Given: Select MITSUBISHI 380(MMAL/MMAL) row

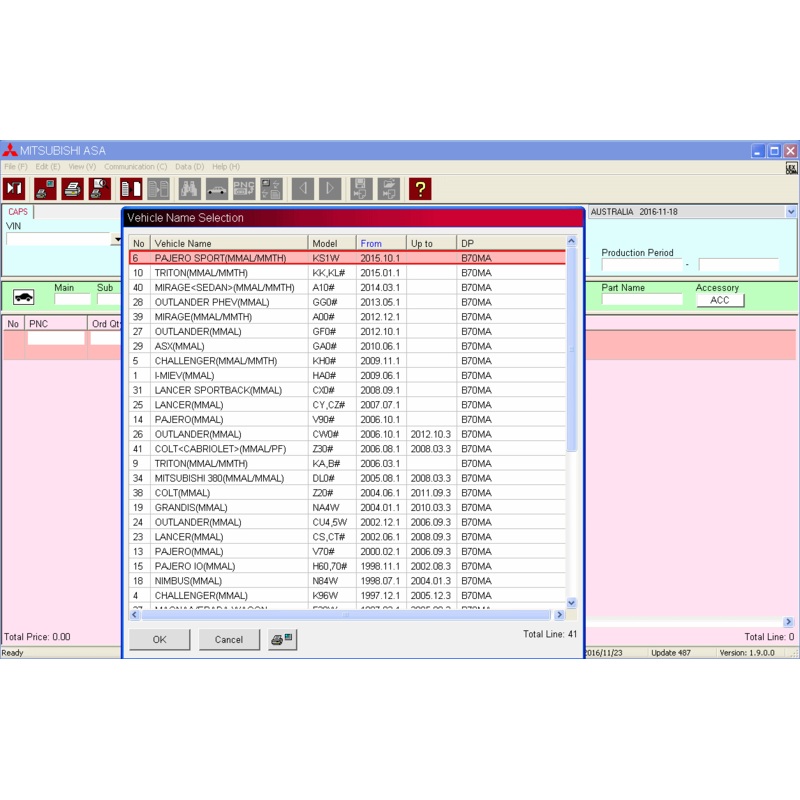Looking at the screenshot, I should point(347,478).
